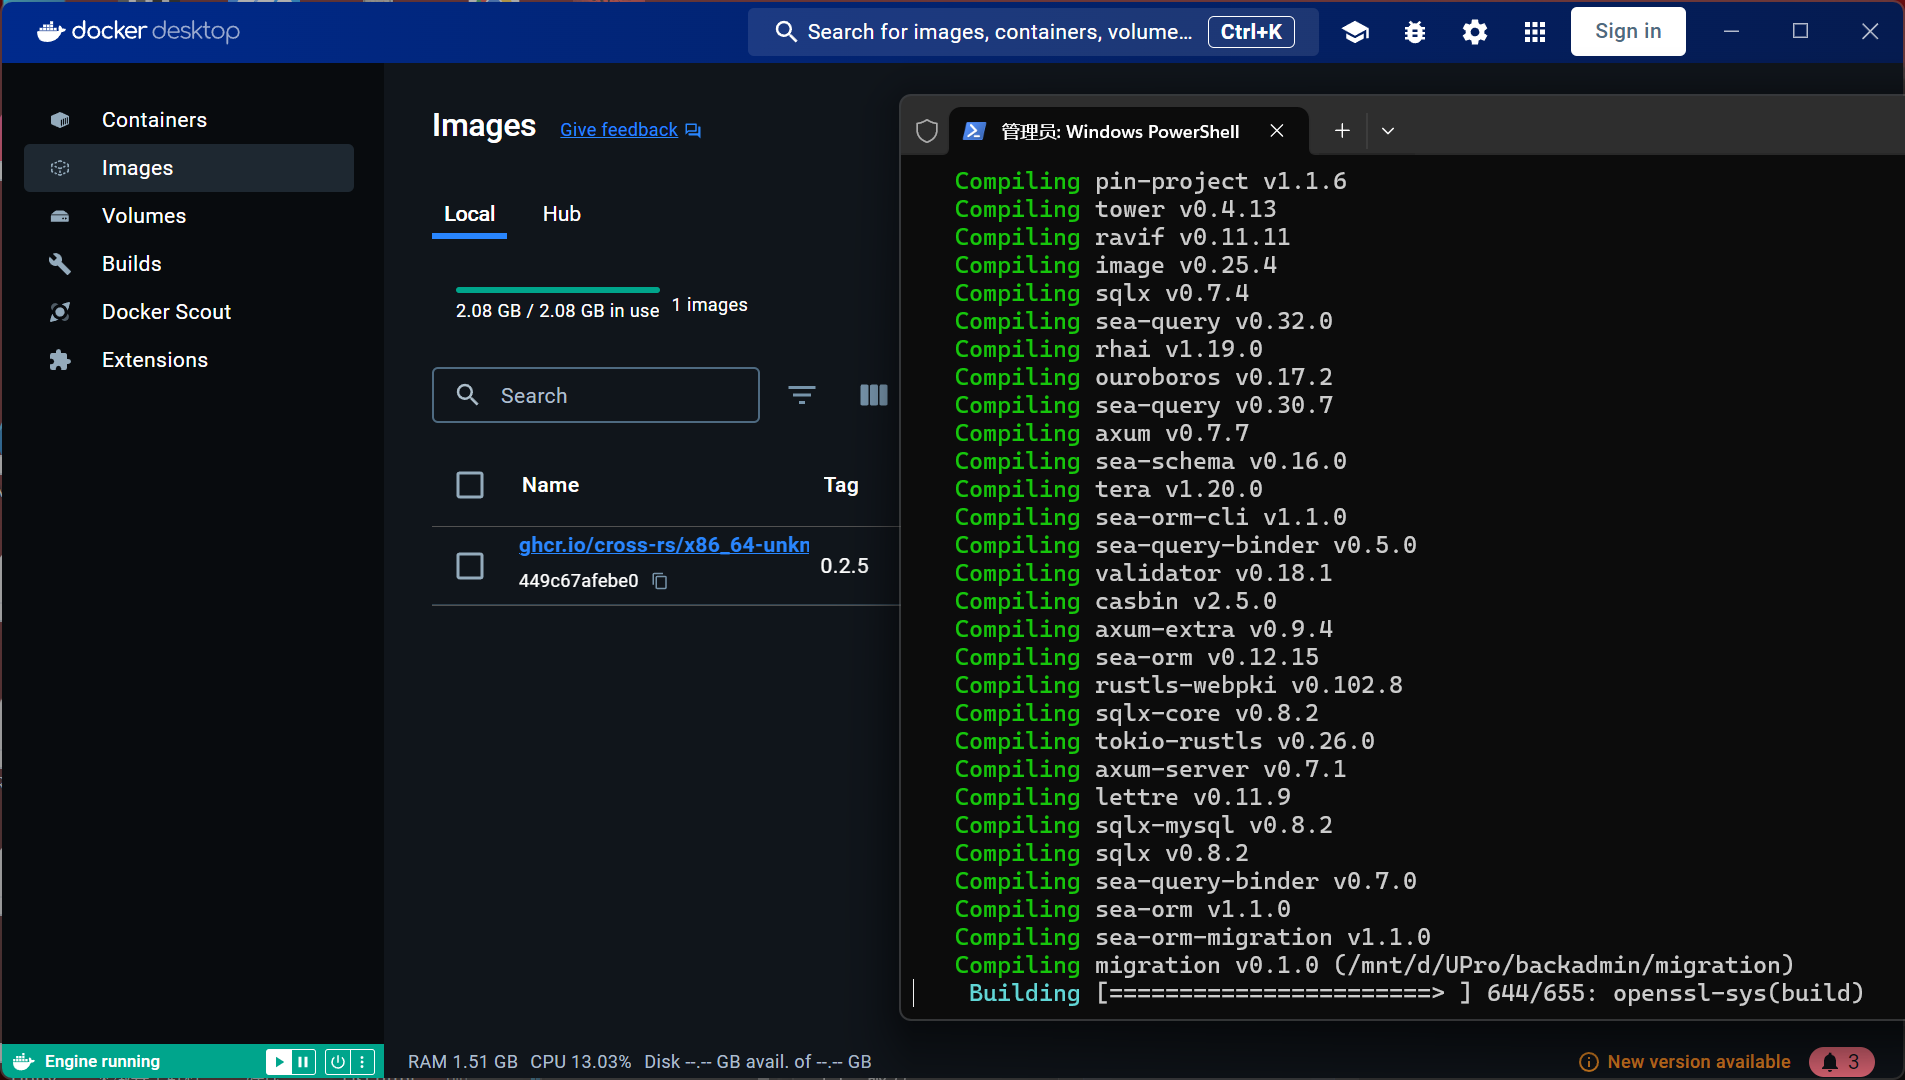The image size is (1905, 1080).
Task: Click the CPU 13.03% status
Action: tap(581, 1062)
